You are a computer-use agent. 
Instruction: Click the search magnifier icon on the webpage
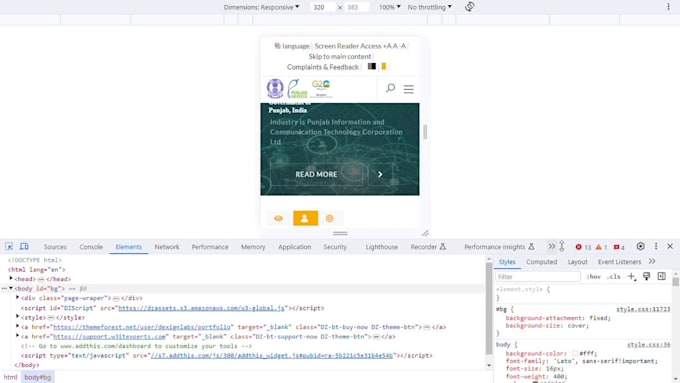(390, 88)
